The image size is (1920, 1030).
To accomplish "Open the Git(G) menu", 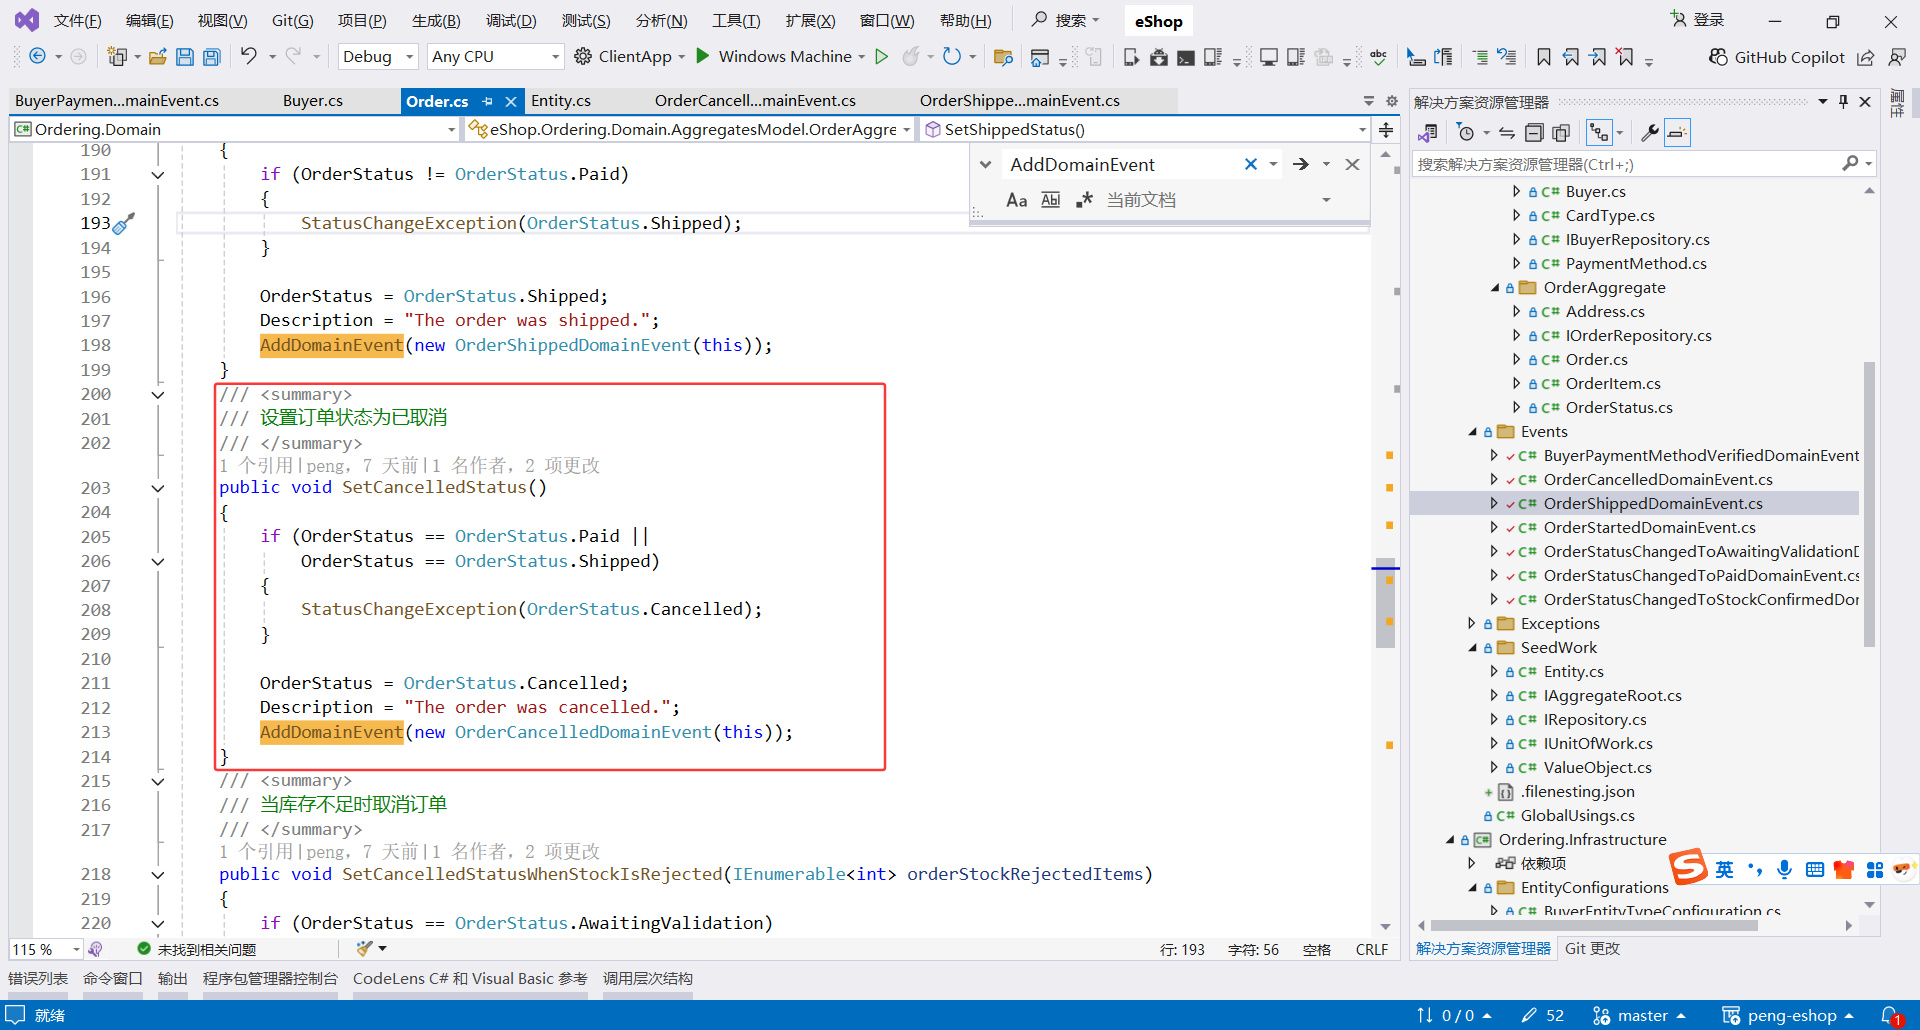I will click(292, 21).
